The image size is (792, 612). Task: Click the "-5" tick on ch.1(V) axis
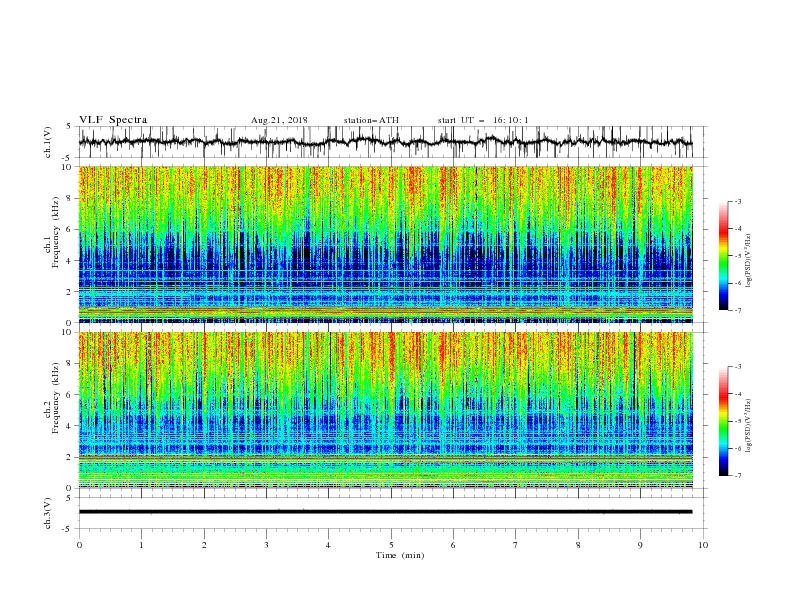68,158
